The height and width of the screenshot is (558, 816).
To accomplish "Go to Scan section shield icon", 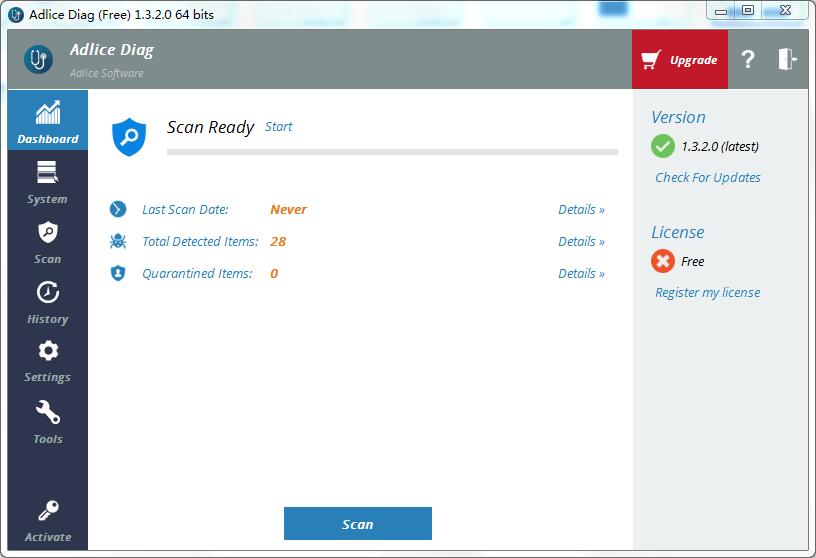I will [x=48, y=232].
